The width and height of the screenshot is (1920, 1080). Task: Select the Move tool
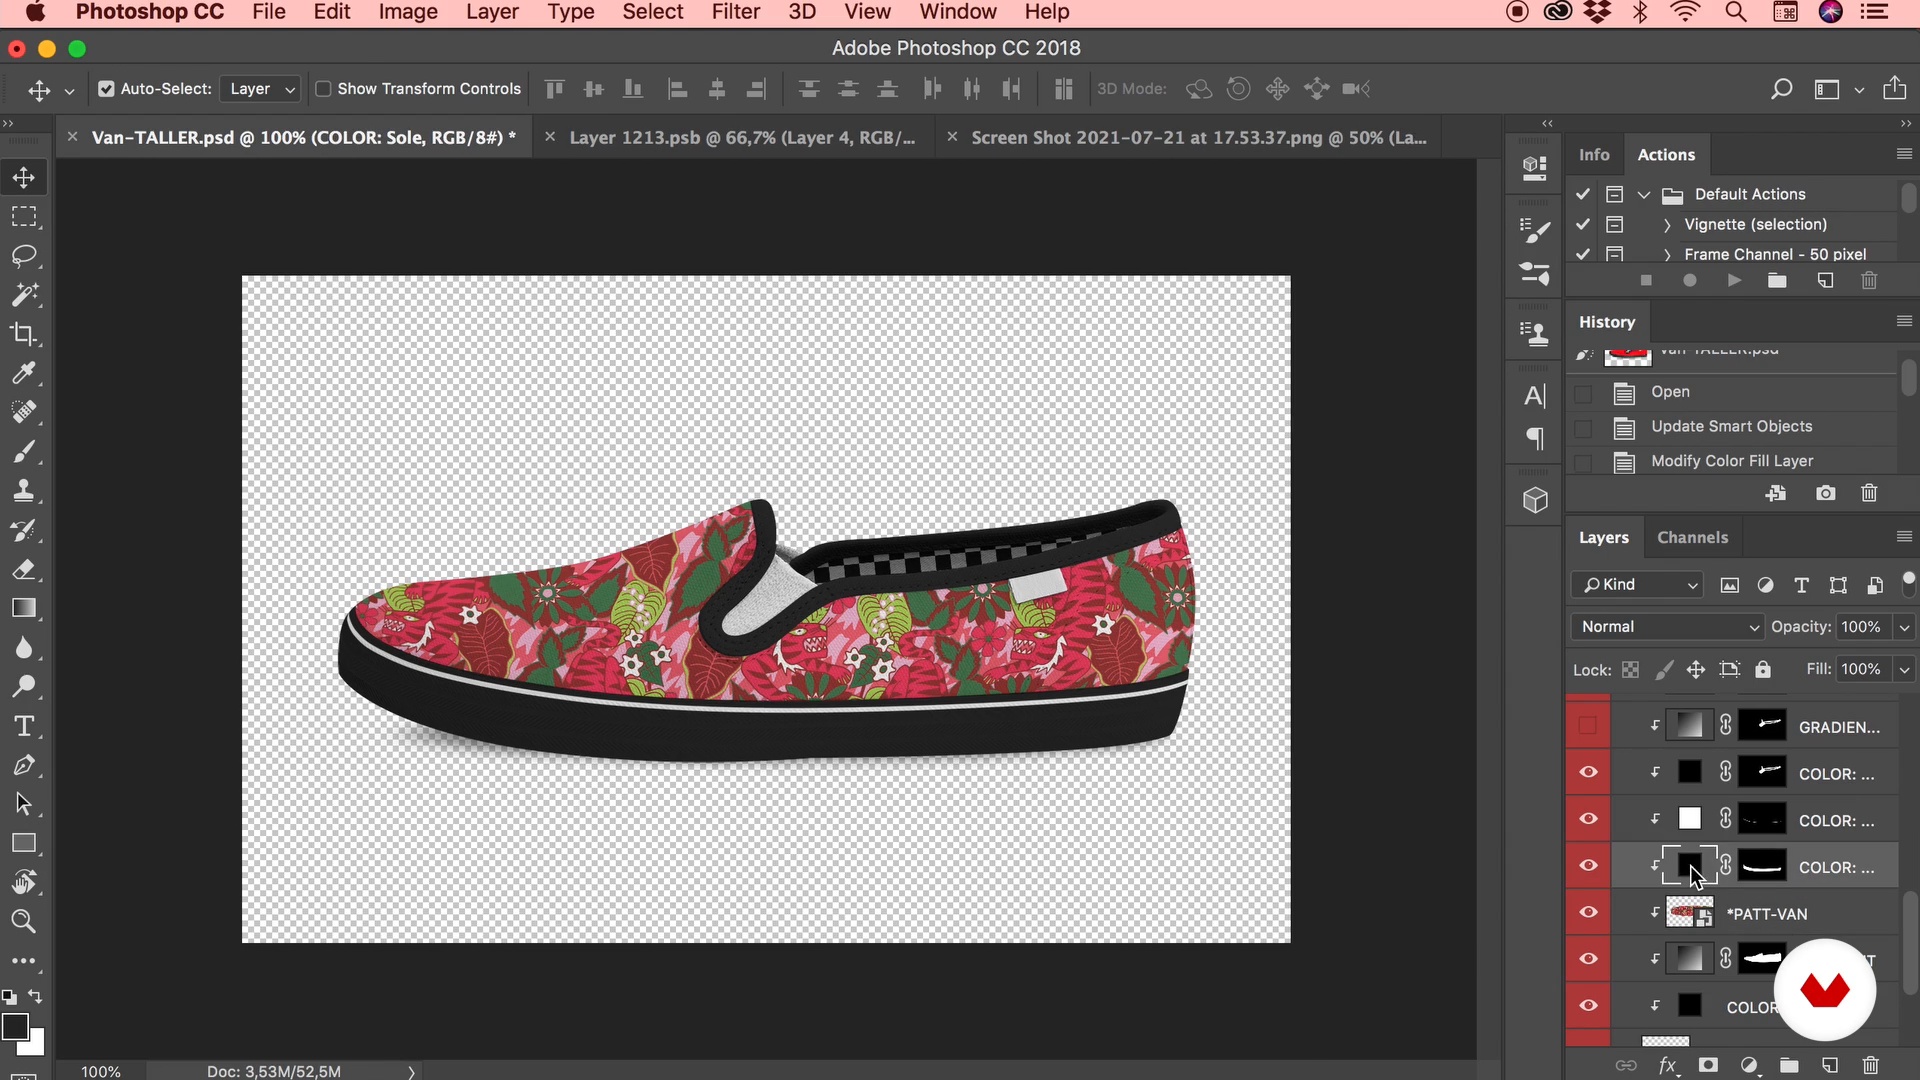pyautogui.click(x=24, y=177)
